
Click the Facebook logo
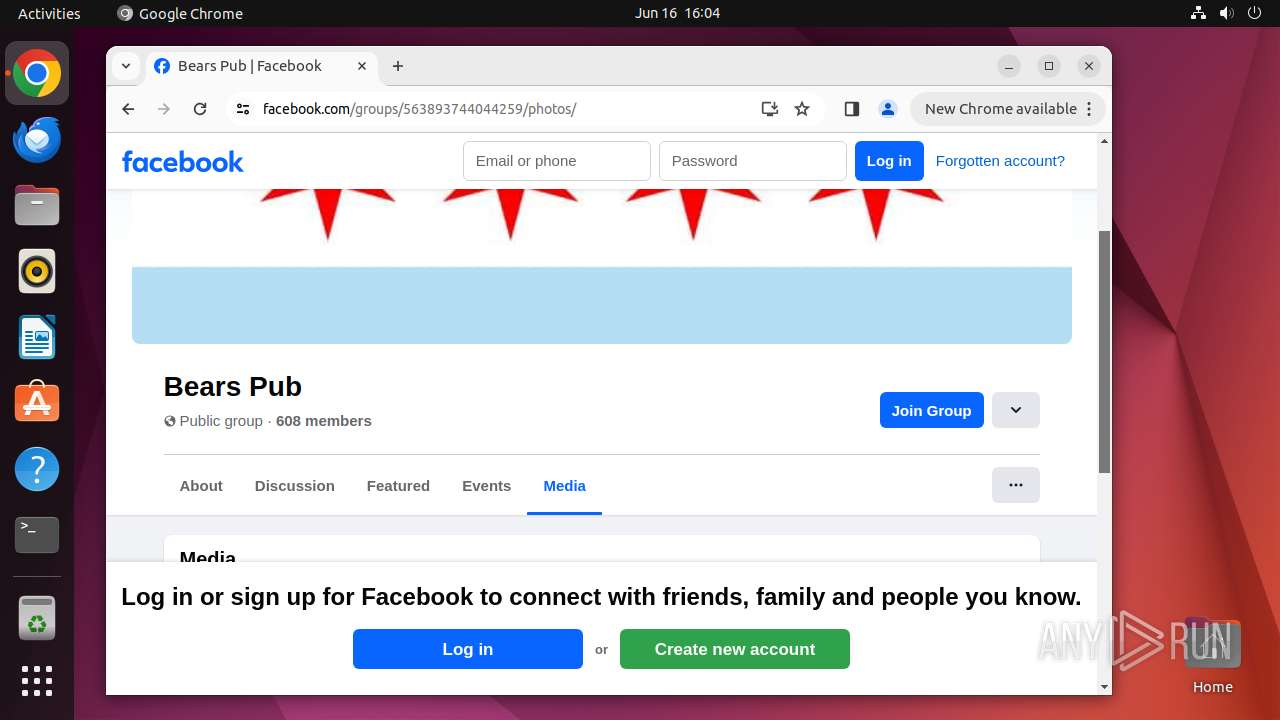pos(183,161)
